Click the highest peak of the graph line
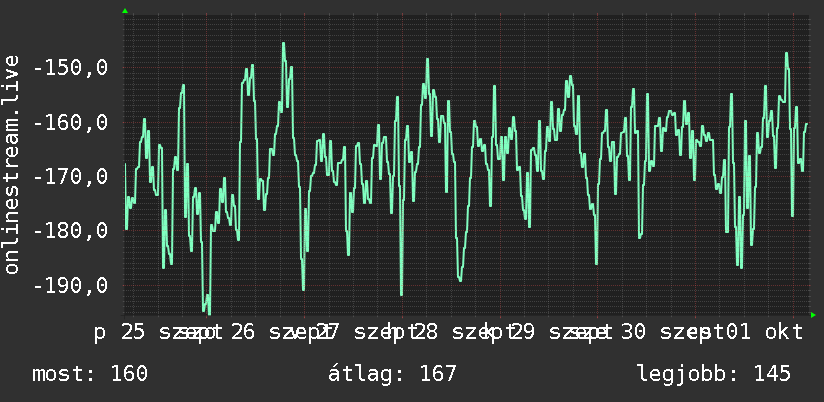Screen dimensions: 824x402 coord(283,44)
